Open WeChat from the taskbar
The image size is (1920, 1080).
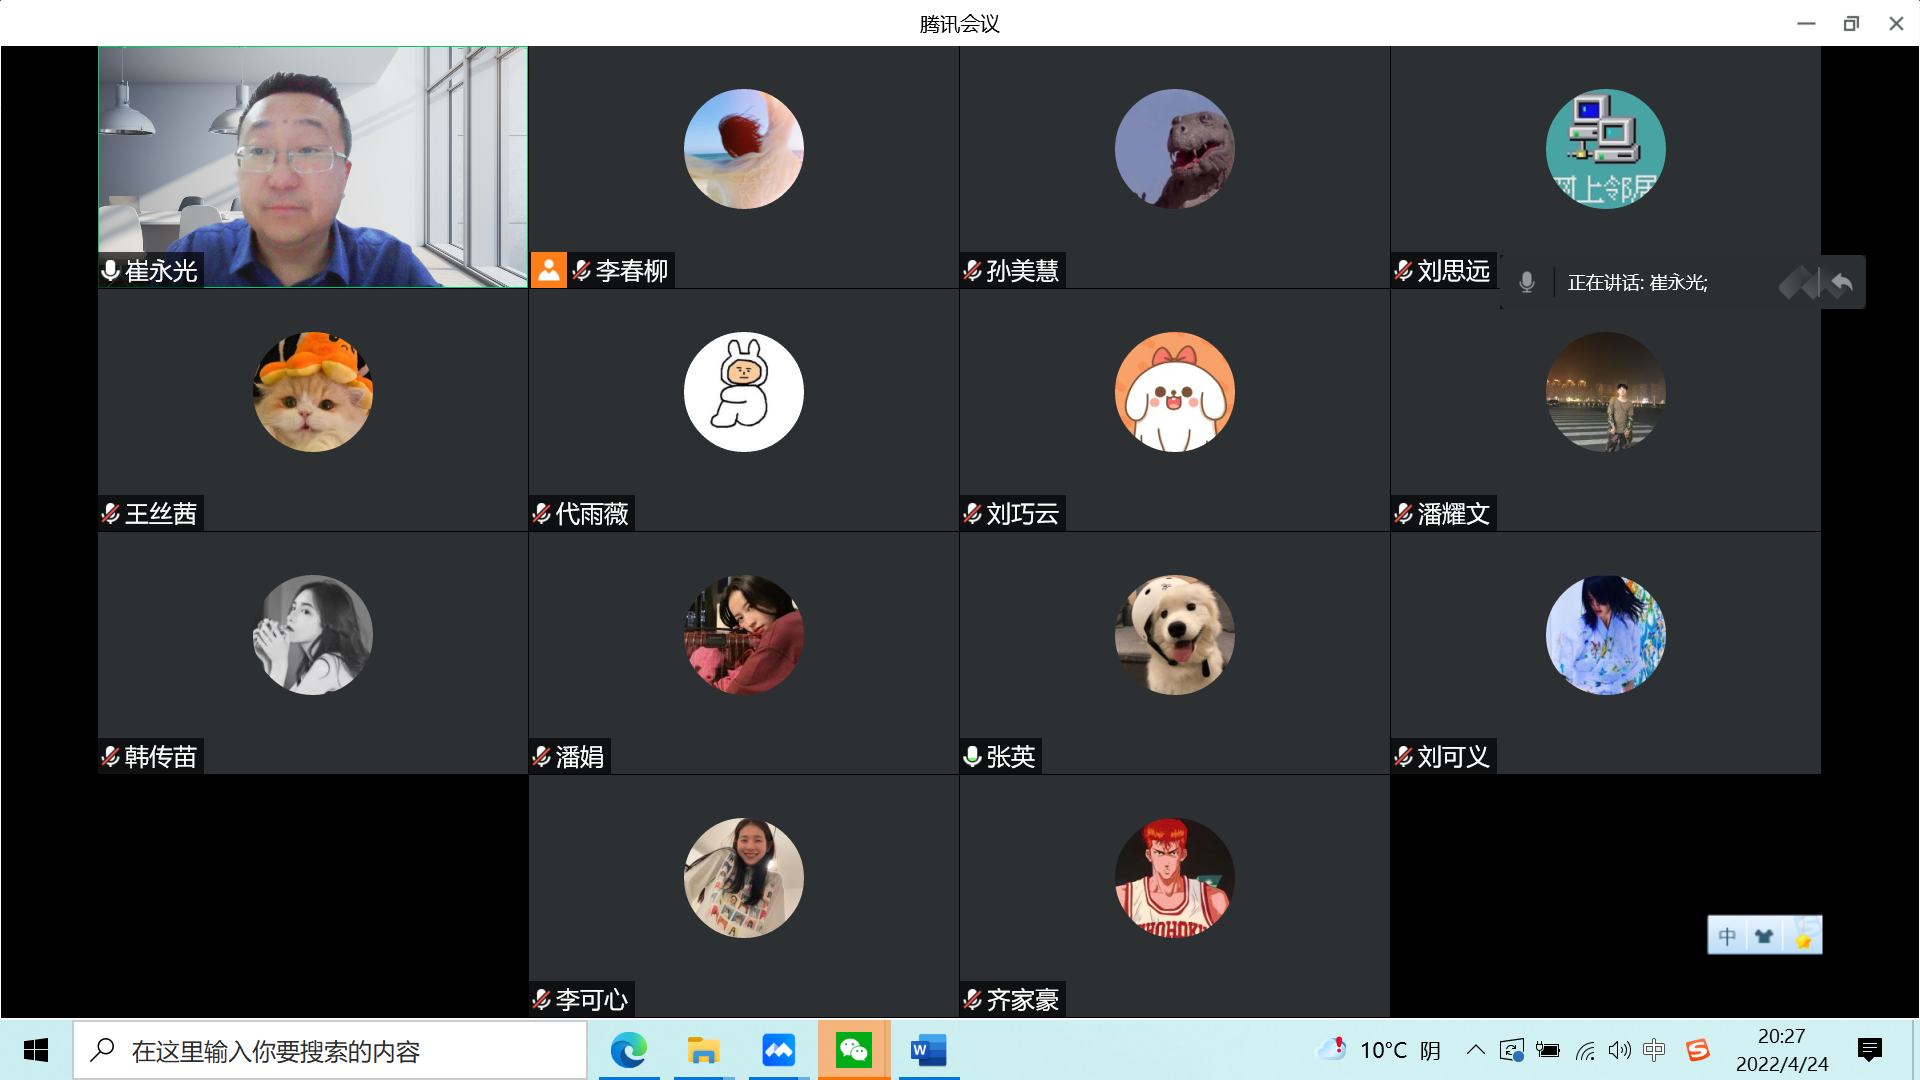(853, 1050)
